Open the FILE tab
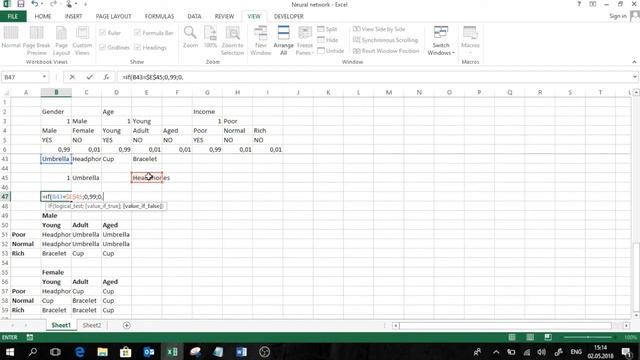Screen dimensions: 640x360 click(13, 16)
